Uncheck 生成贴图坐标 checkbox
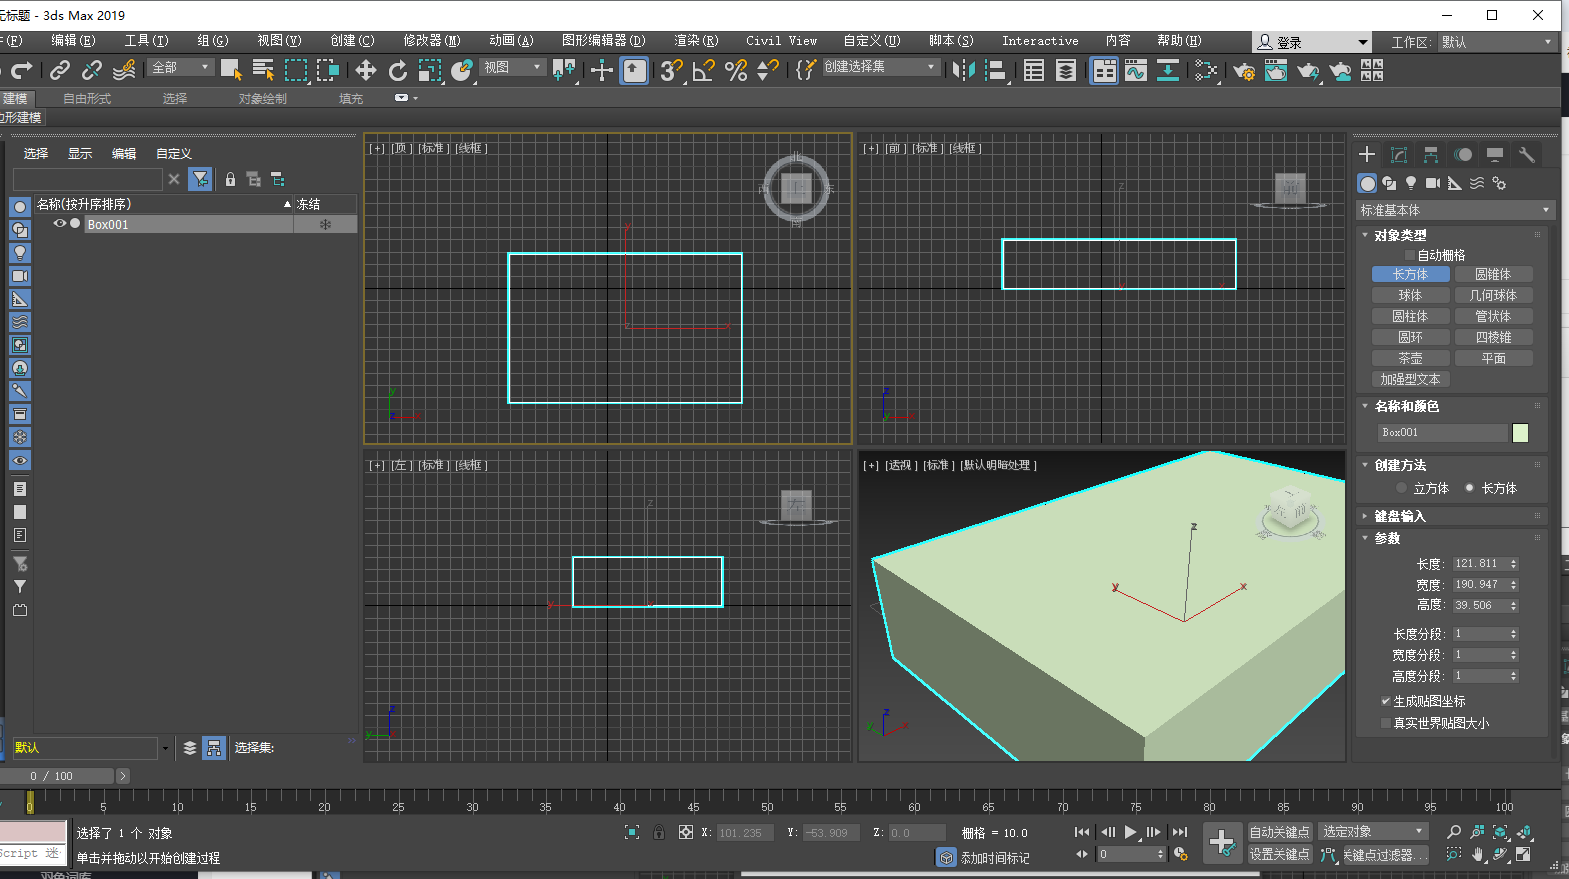Screen dimensions: 1569x879 (x=1386, y=701)
